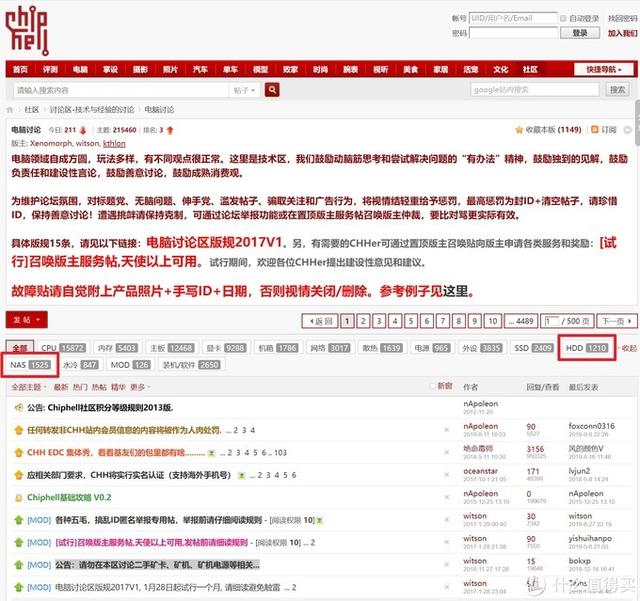This screenshot has width=640, height=601.
Task: Toggle the auto-login checkbox
Action: coord(563,18)
